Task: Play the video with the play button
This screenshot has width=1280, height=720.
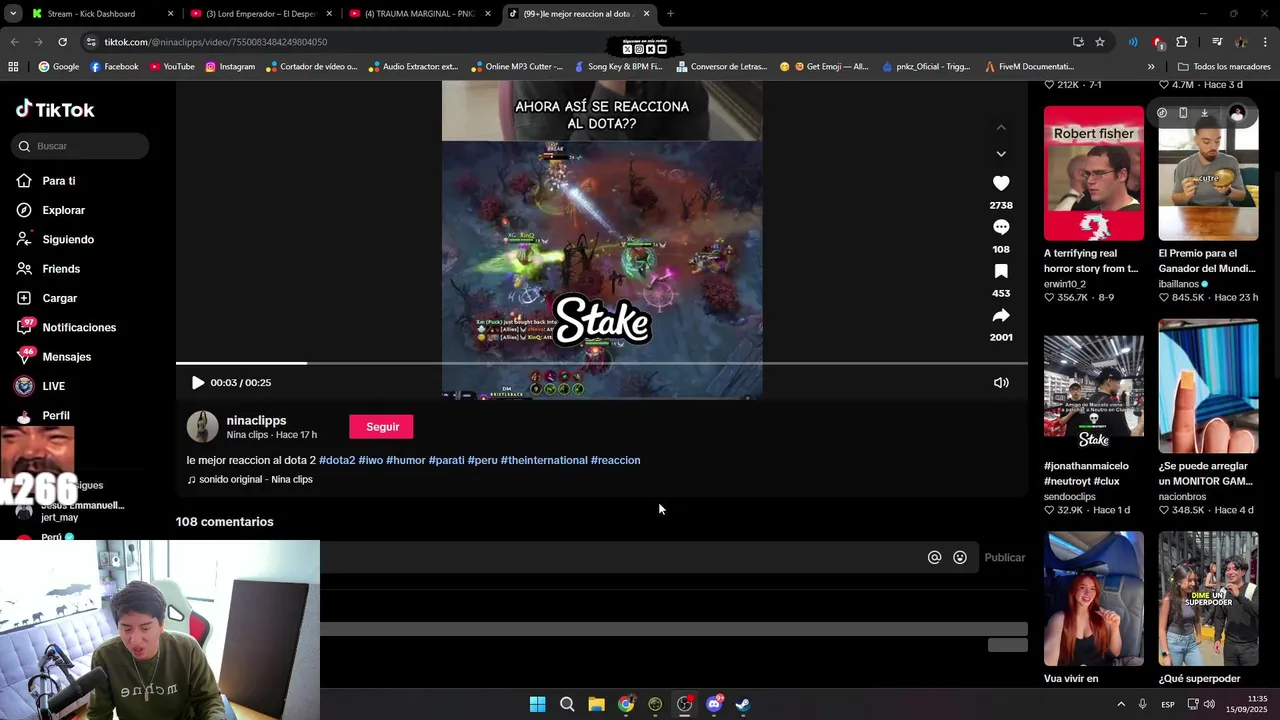Action: (x=198, y=383)
